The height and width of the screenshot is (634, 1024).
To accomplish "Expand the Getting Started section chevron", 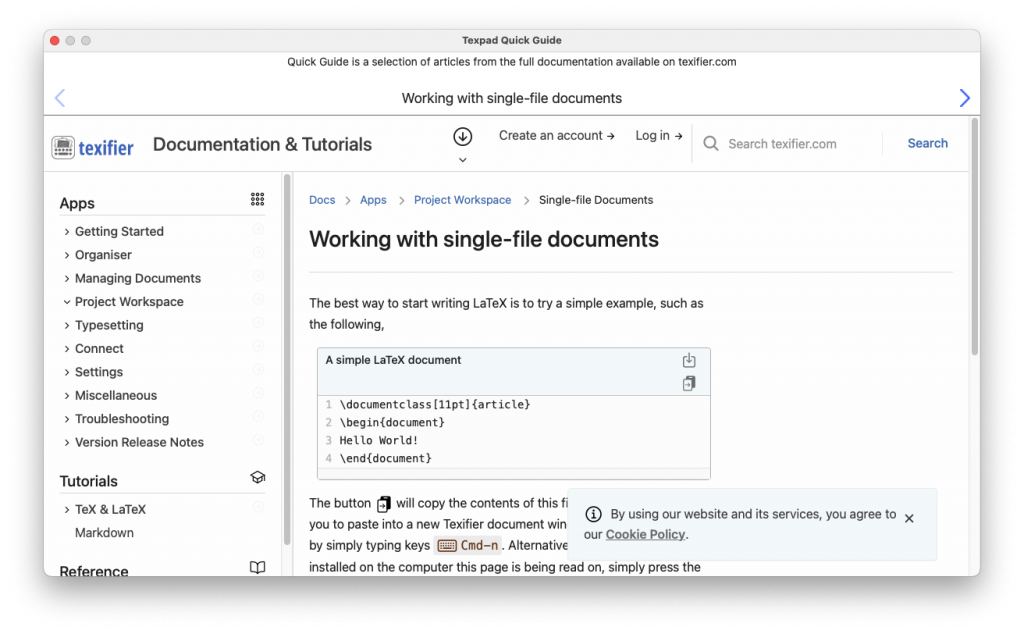I will [x=67, y=232].
